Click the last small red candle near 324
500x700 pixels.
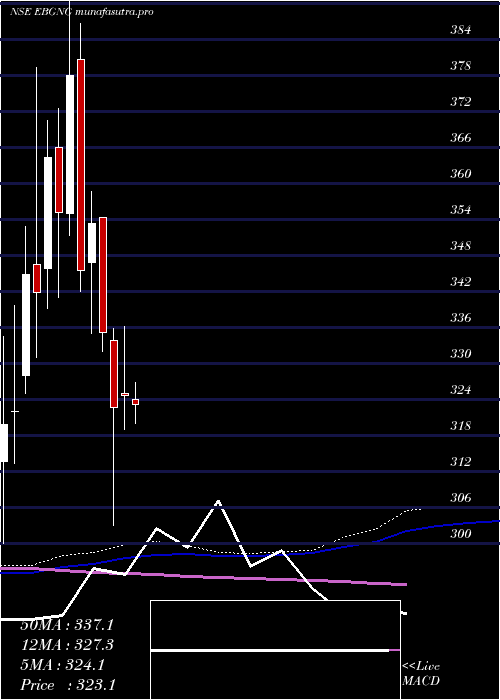135,402
